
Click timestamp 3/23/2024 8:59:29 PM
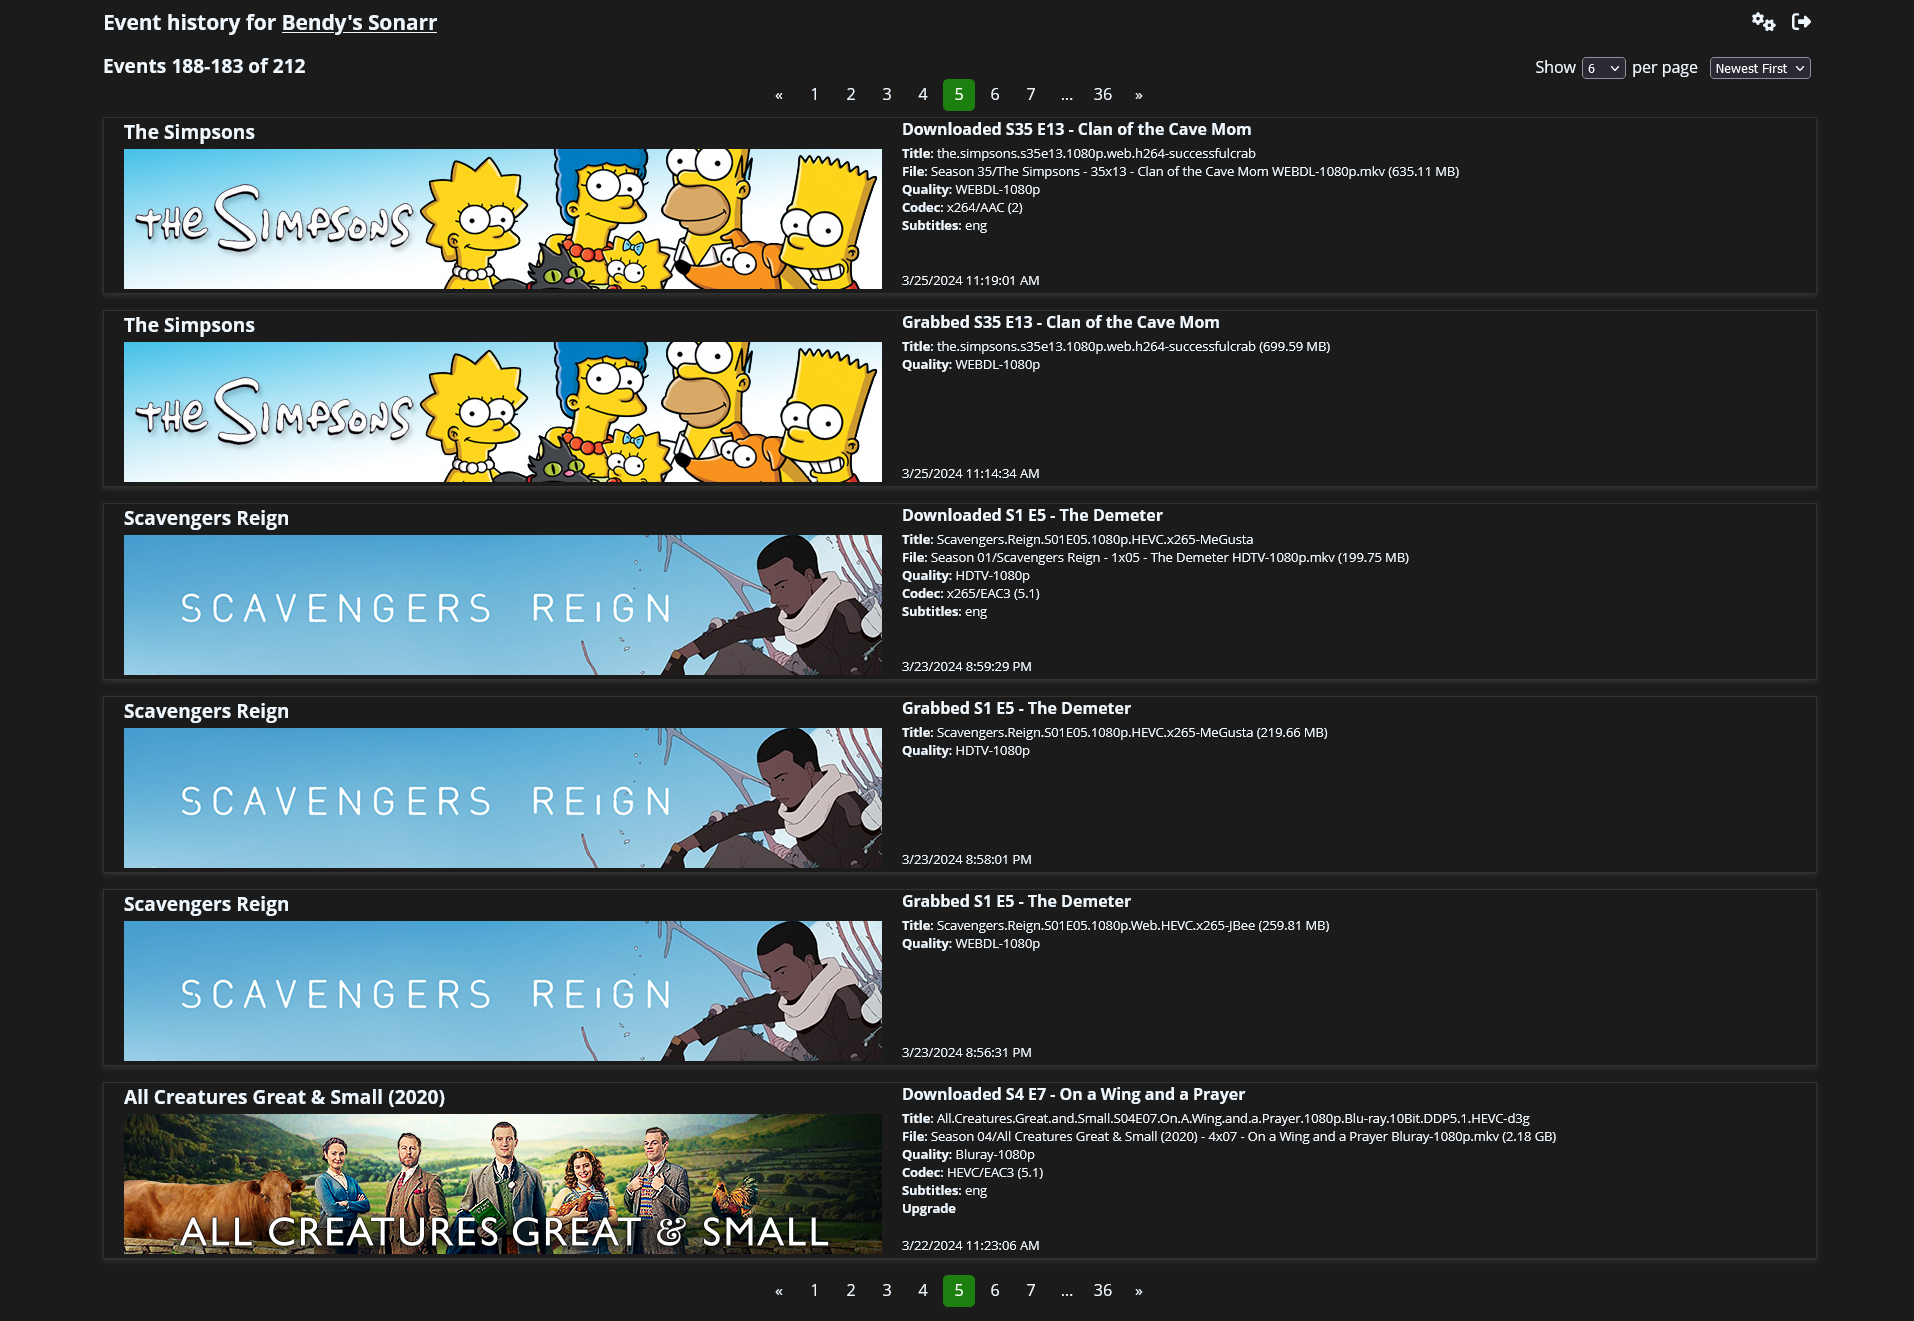click(x=966, y=667)
